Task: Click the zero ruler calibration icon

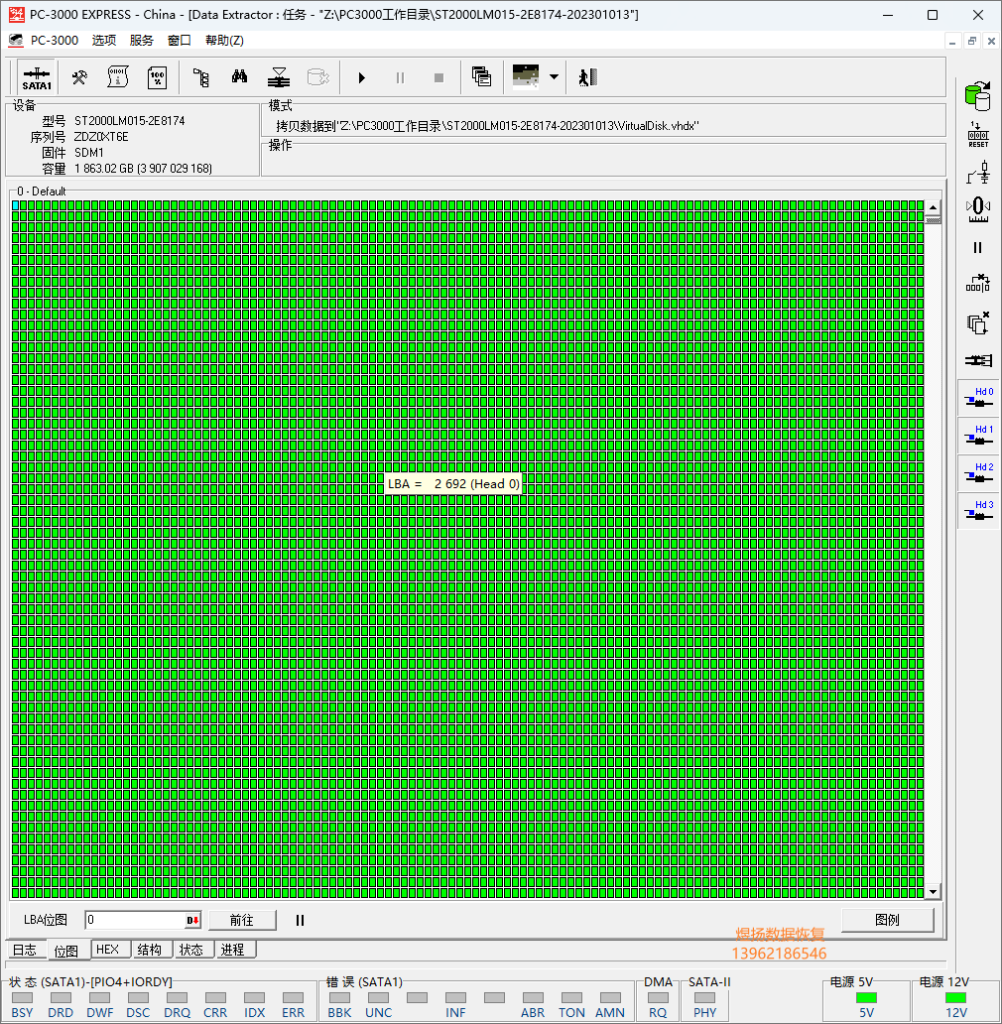Action: [x=978, y=209]
